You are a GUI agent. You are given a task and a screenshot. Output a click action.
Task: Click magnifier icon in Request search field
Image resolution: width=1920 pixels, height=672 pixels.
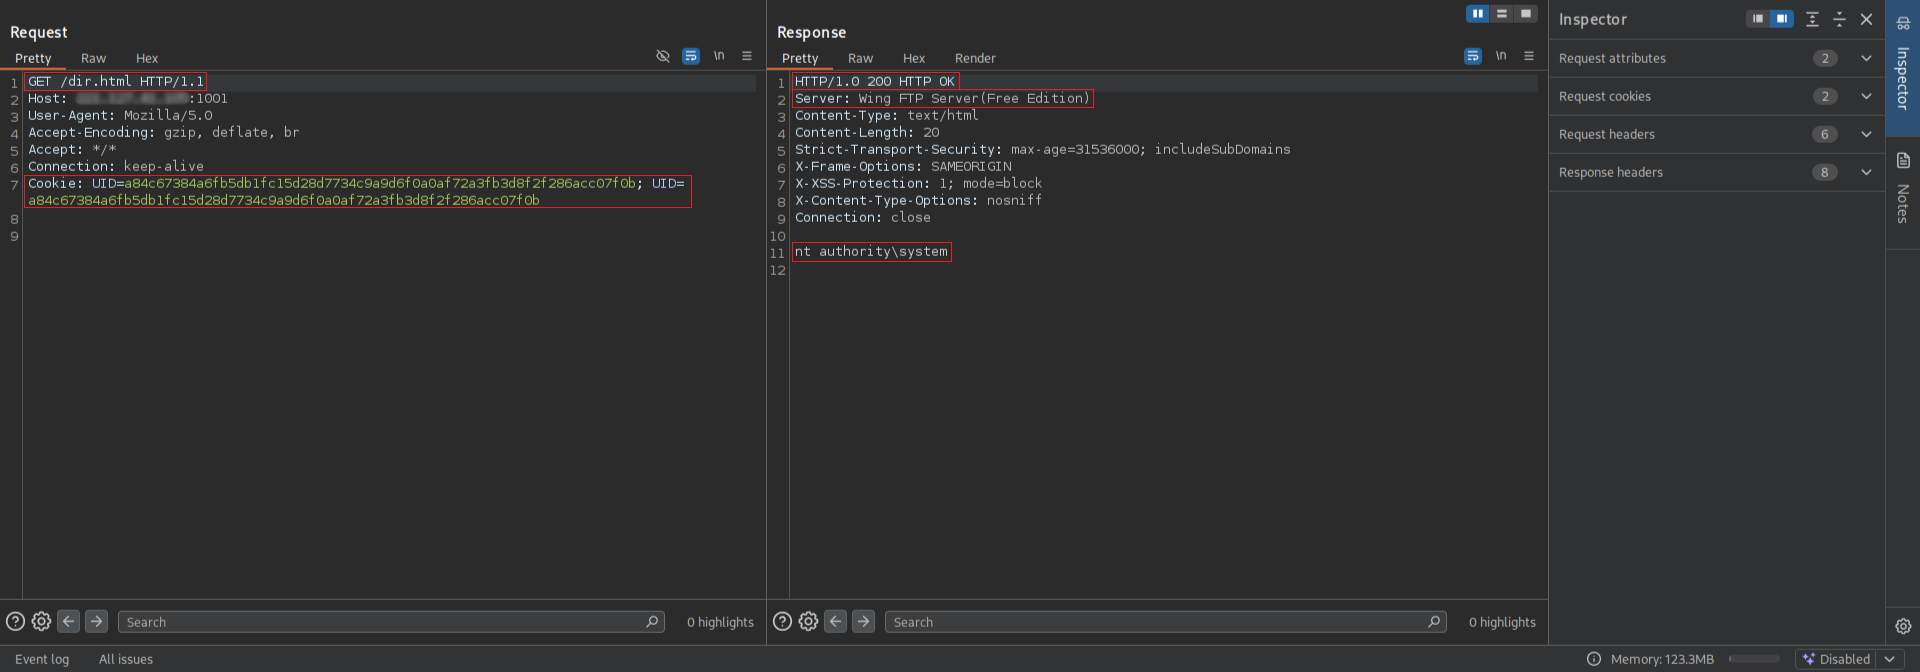tap(652, 622)
